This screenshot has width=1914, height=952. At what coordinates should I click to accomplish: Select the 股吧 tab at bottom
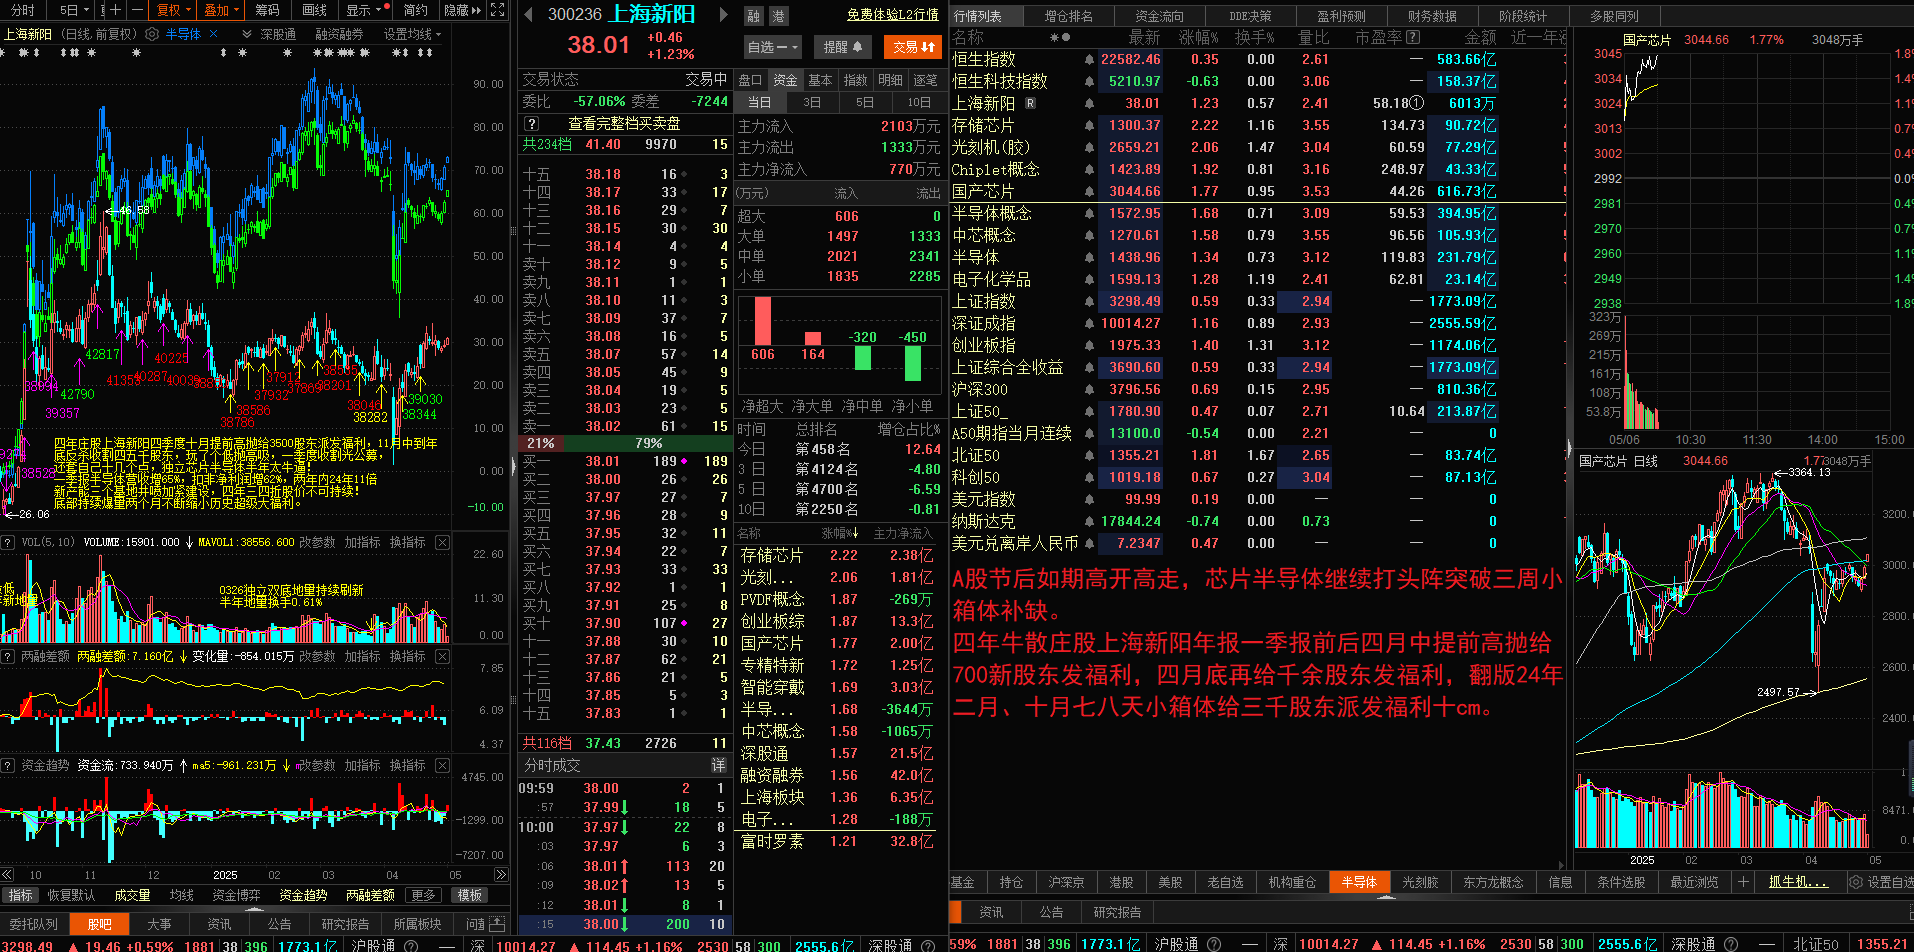[100, 924]
